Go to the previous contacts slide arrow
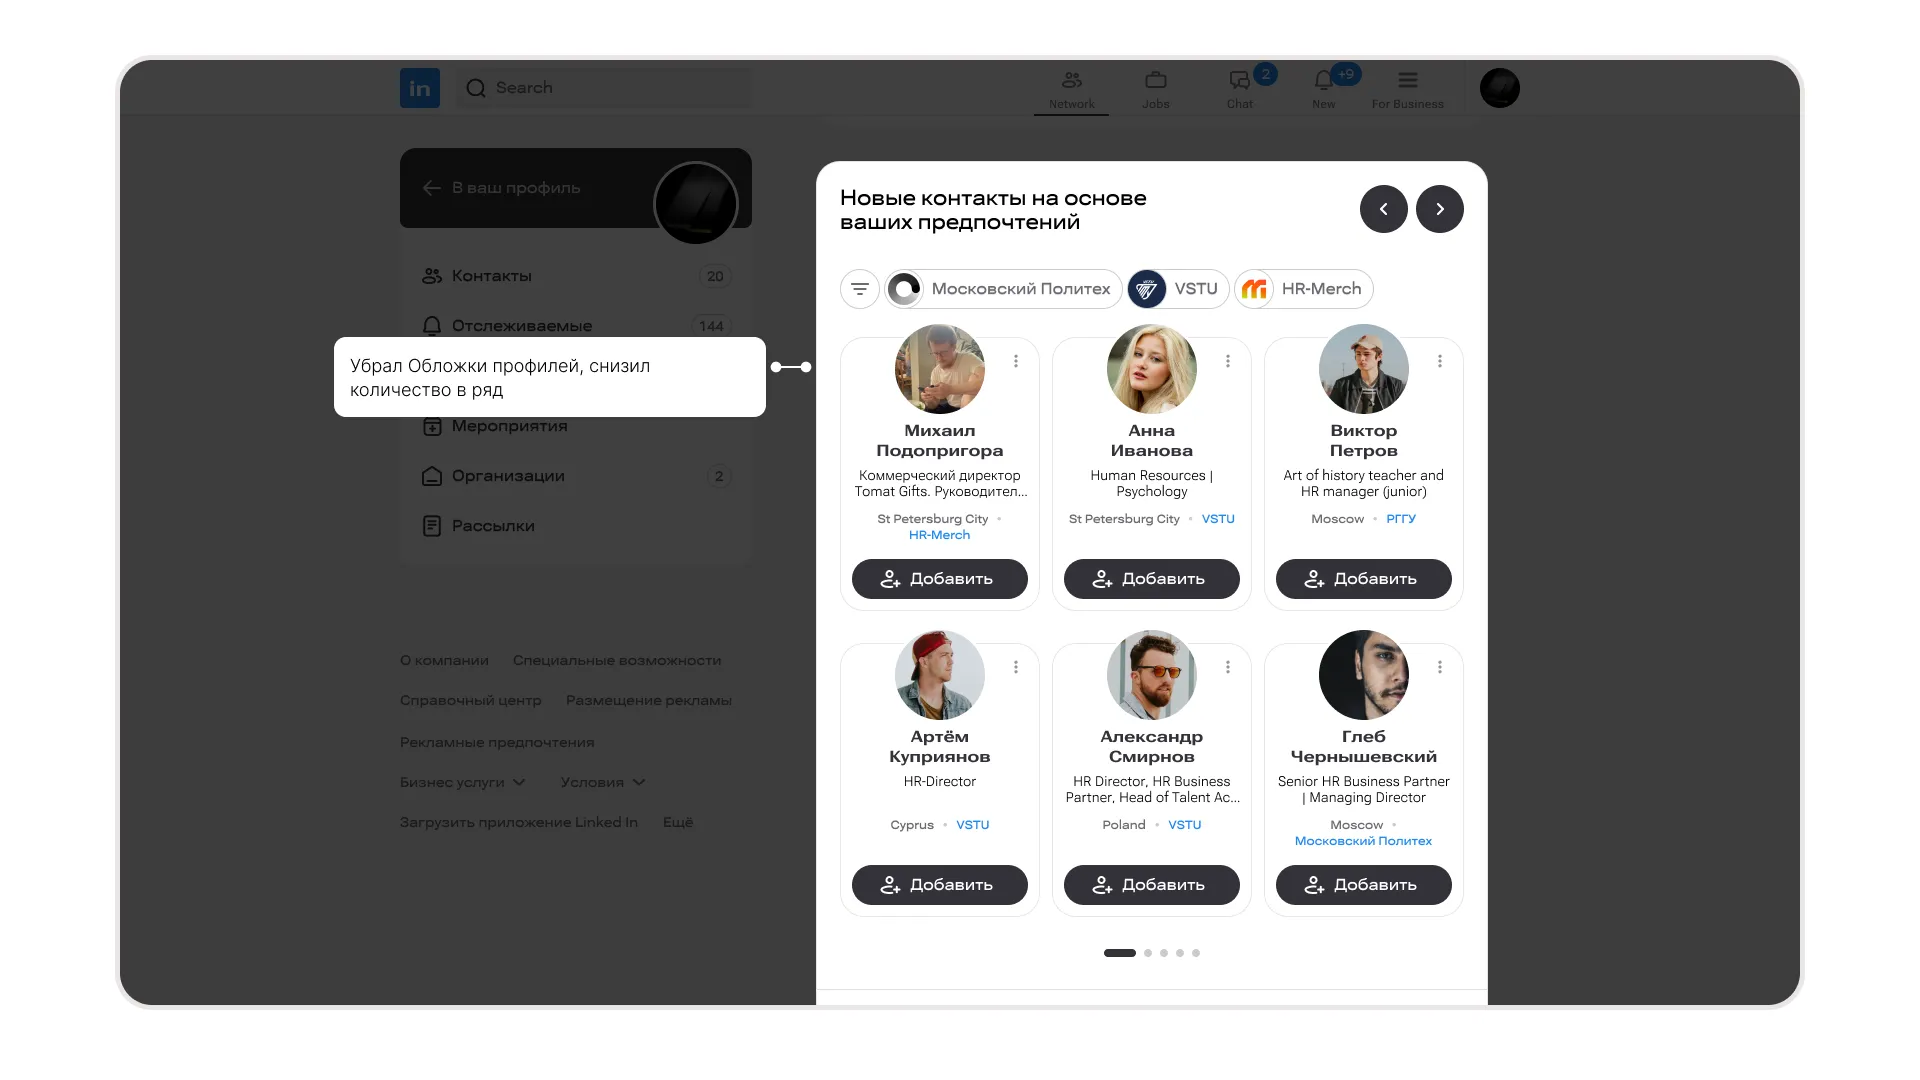This screenshot has height=1080, width=1920. point(1383,209)
